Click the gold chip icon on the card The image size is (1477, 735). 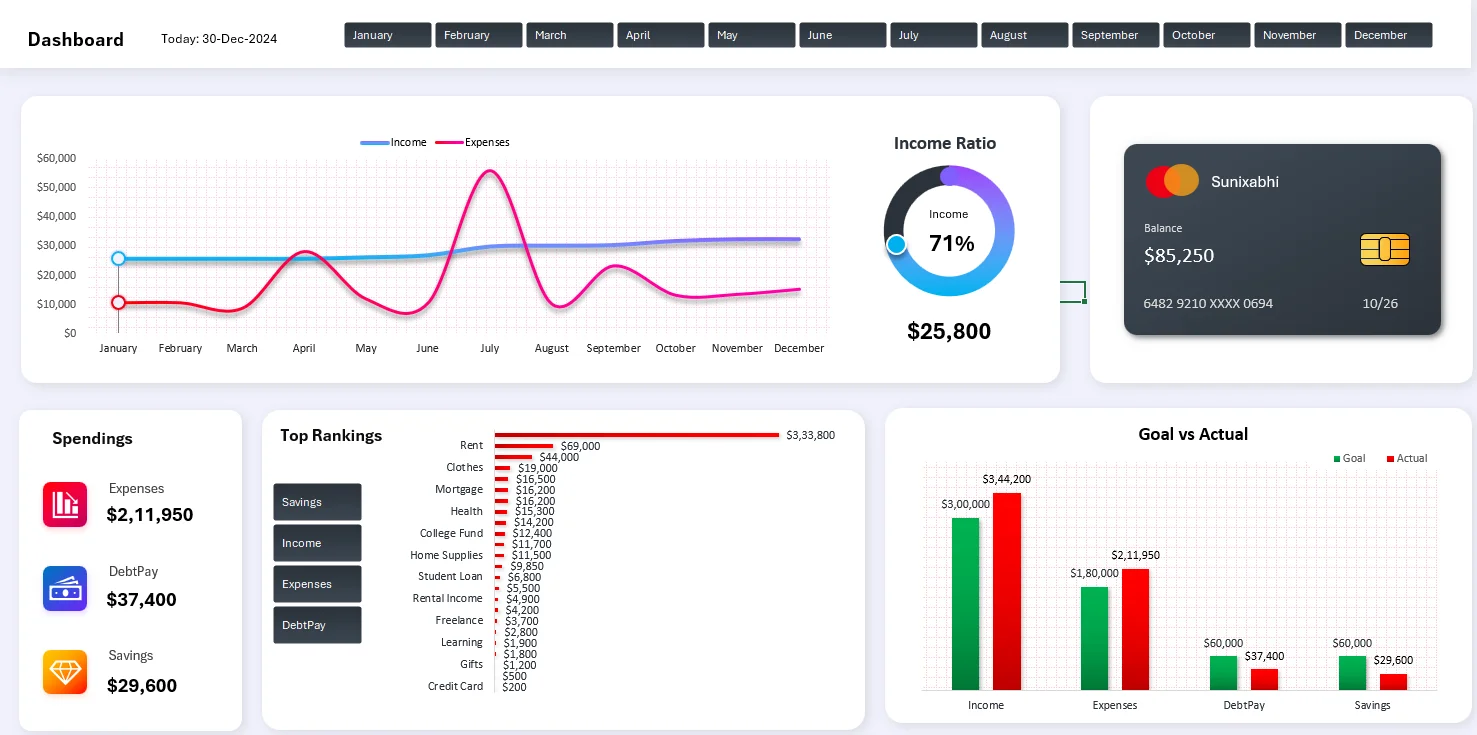tap(1384, 250)
